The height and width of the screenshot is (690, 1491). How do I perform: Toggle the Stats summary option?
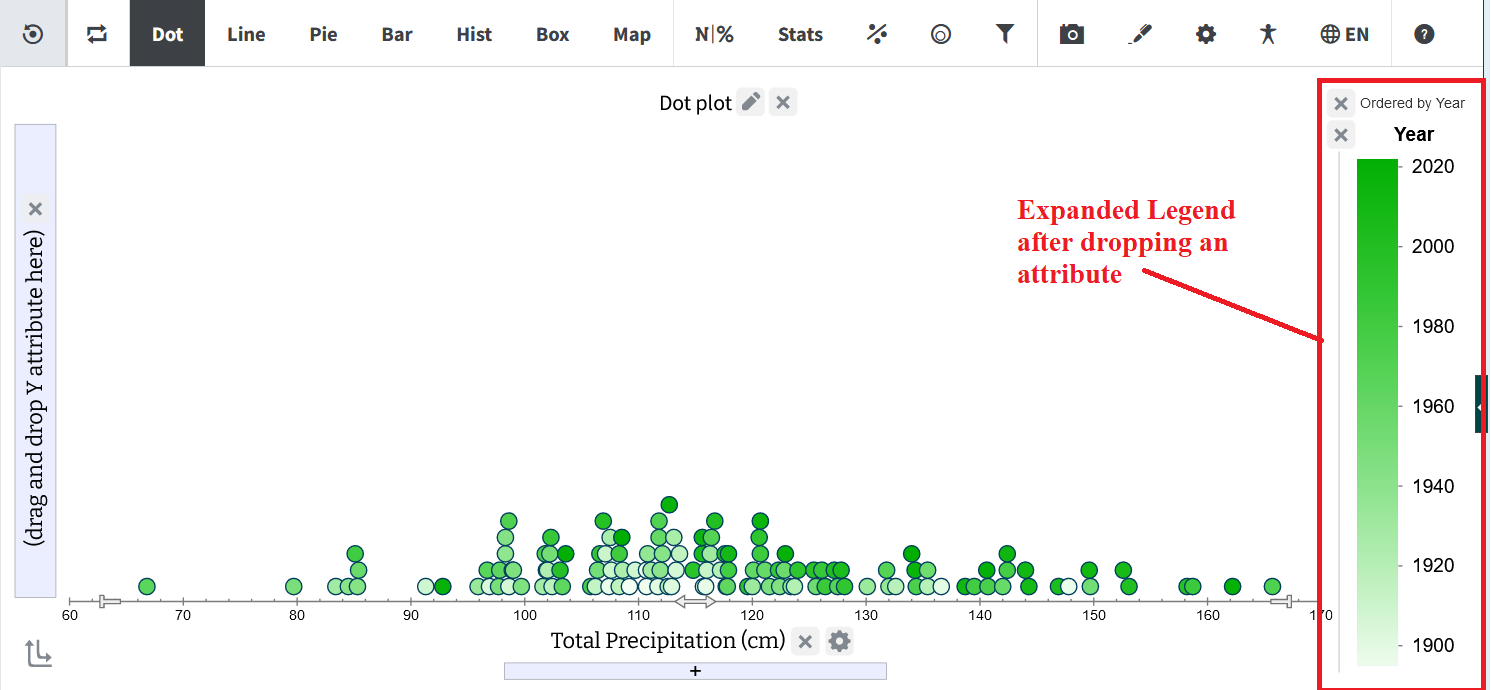click(x=800, y=34)
